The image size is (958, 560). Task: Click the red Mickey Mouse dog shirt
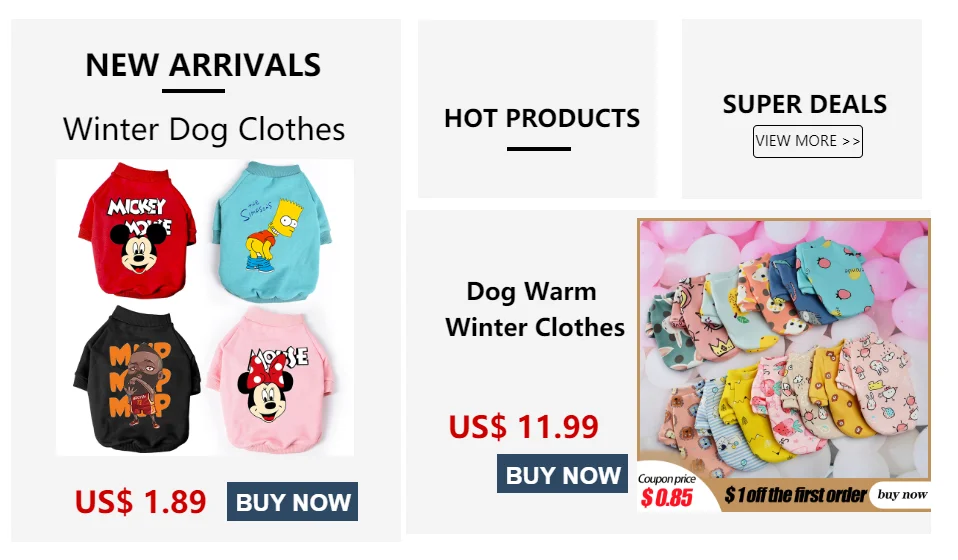(x=137, y=230)
